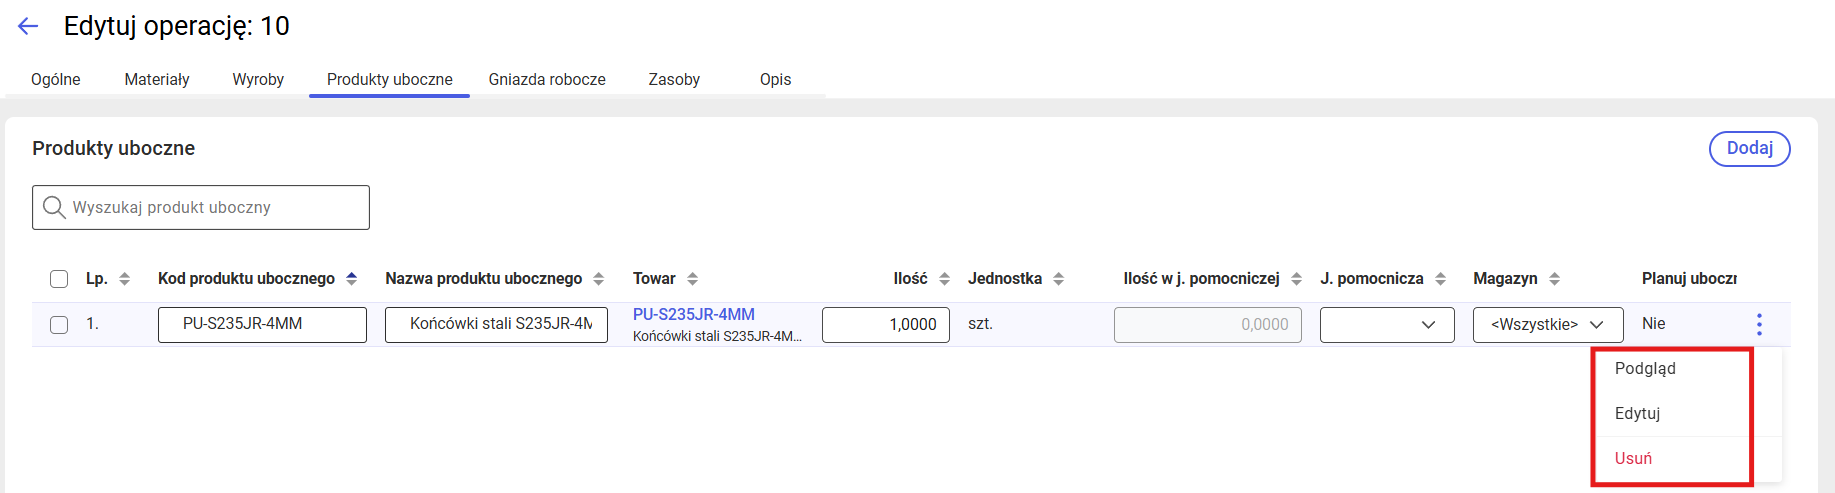The image size is (1835, 493).
Task: Sort by Towar column arrows
Action: click(x=692, y=279)
